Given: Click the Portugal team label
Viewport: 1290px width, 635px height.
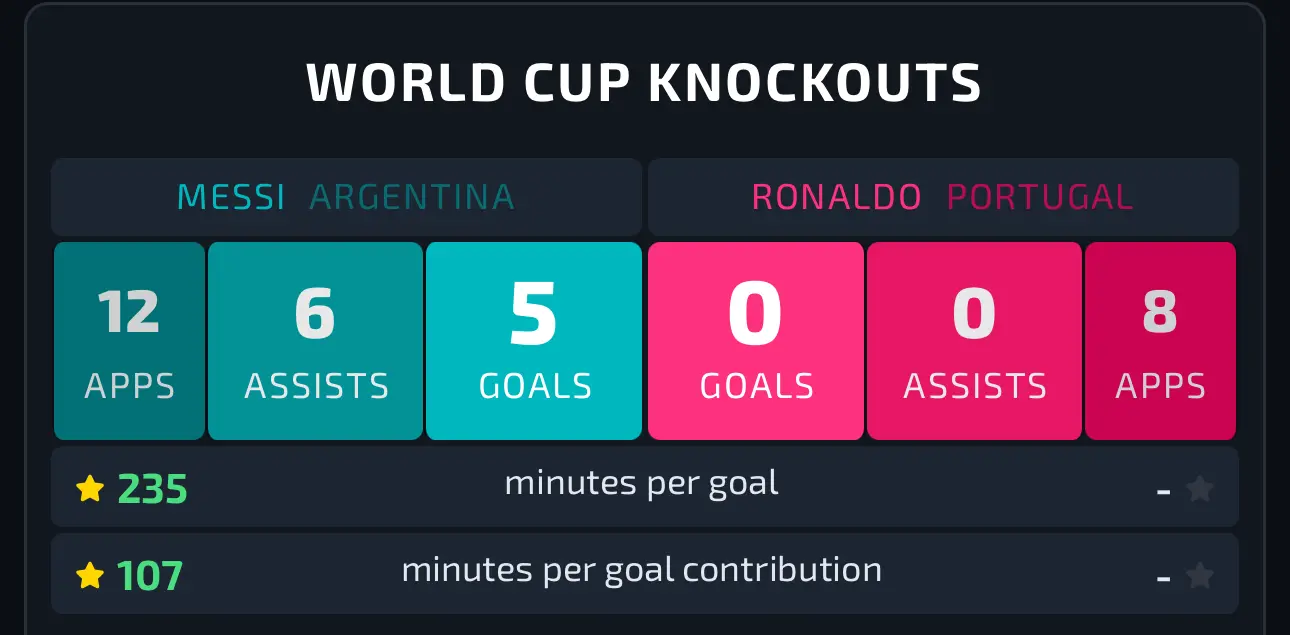Looking at the screenshot, I should pos(1040,197).
